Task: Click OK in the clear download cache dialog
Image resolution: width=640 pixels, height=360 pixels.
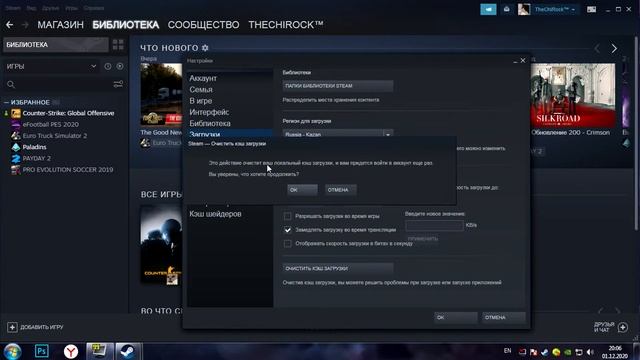Action: 302,190
